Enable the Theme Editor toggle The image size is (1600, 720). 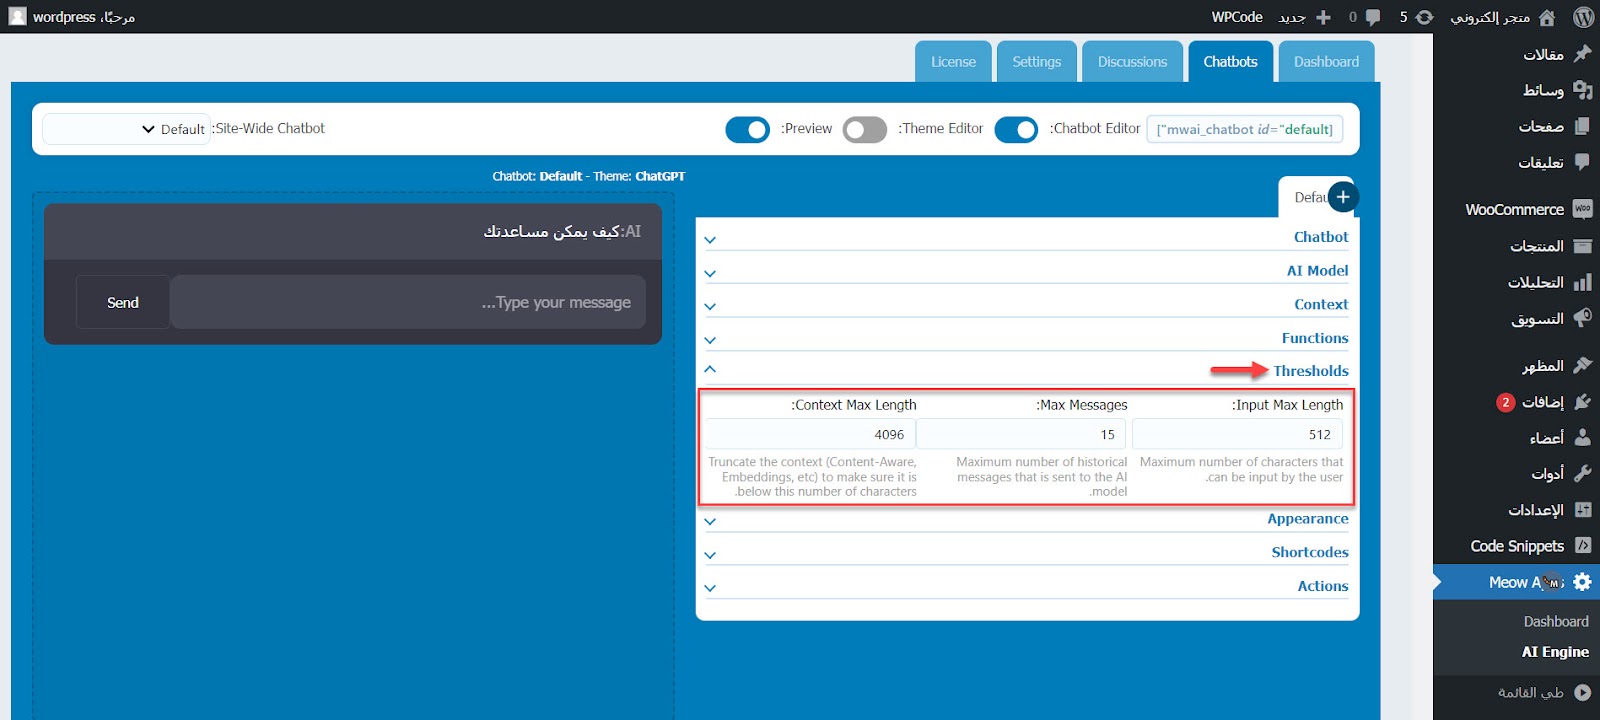coord(864,130)
